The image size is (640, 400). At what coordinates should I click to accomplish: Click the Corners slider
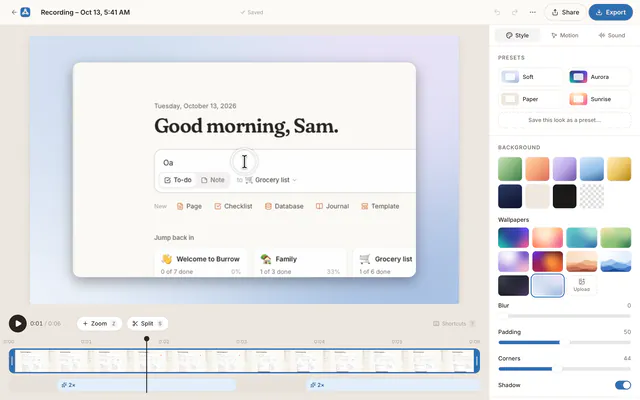point(564,369)
